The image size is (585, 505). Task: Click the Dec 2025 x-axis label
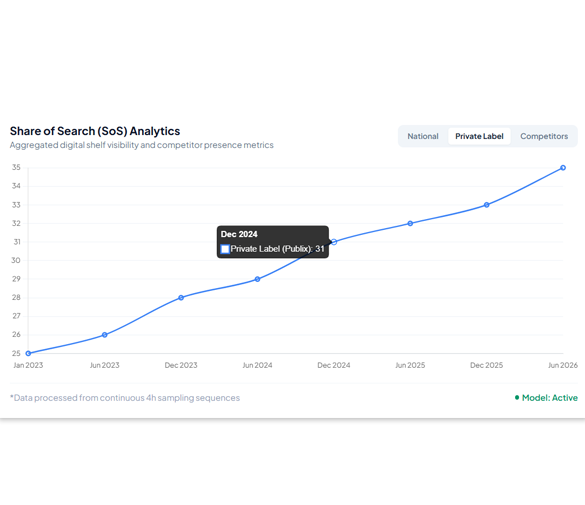coord(487,365)
